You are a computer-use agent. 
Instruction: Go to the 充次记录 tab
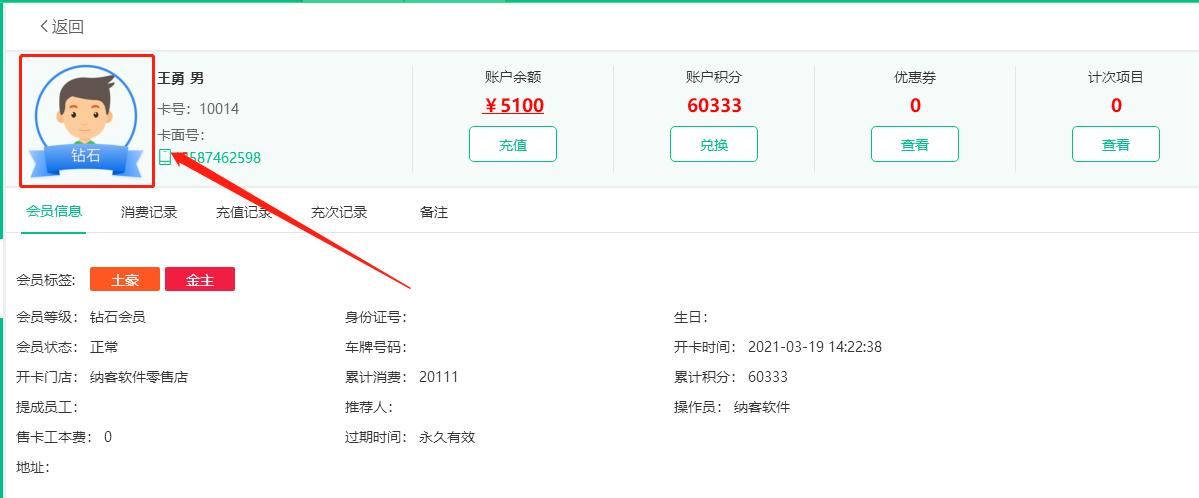click(339, 212)
